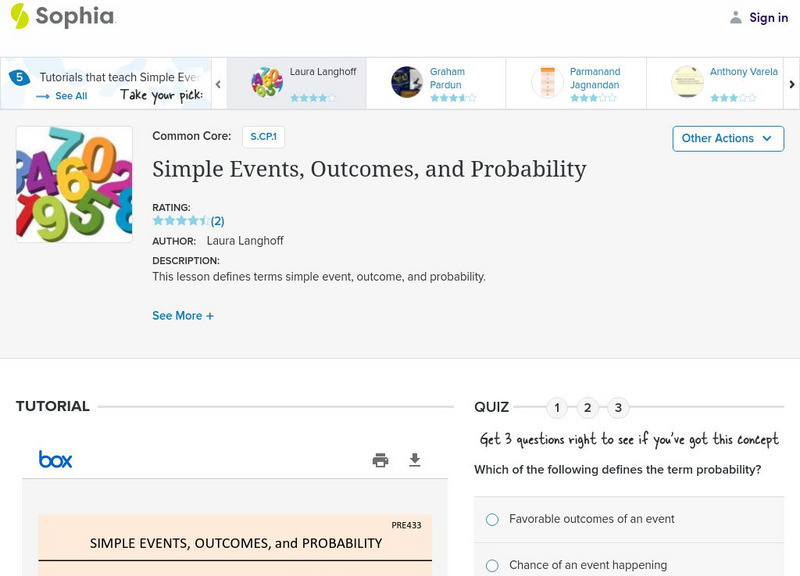Open the Other Actions dropdown
The width and height of the screenshot is (800, 576).
point(727,138)
